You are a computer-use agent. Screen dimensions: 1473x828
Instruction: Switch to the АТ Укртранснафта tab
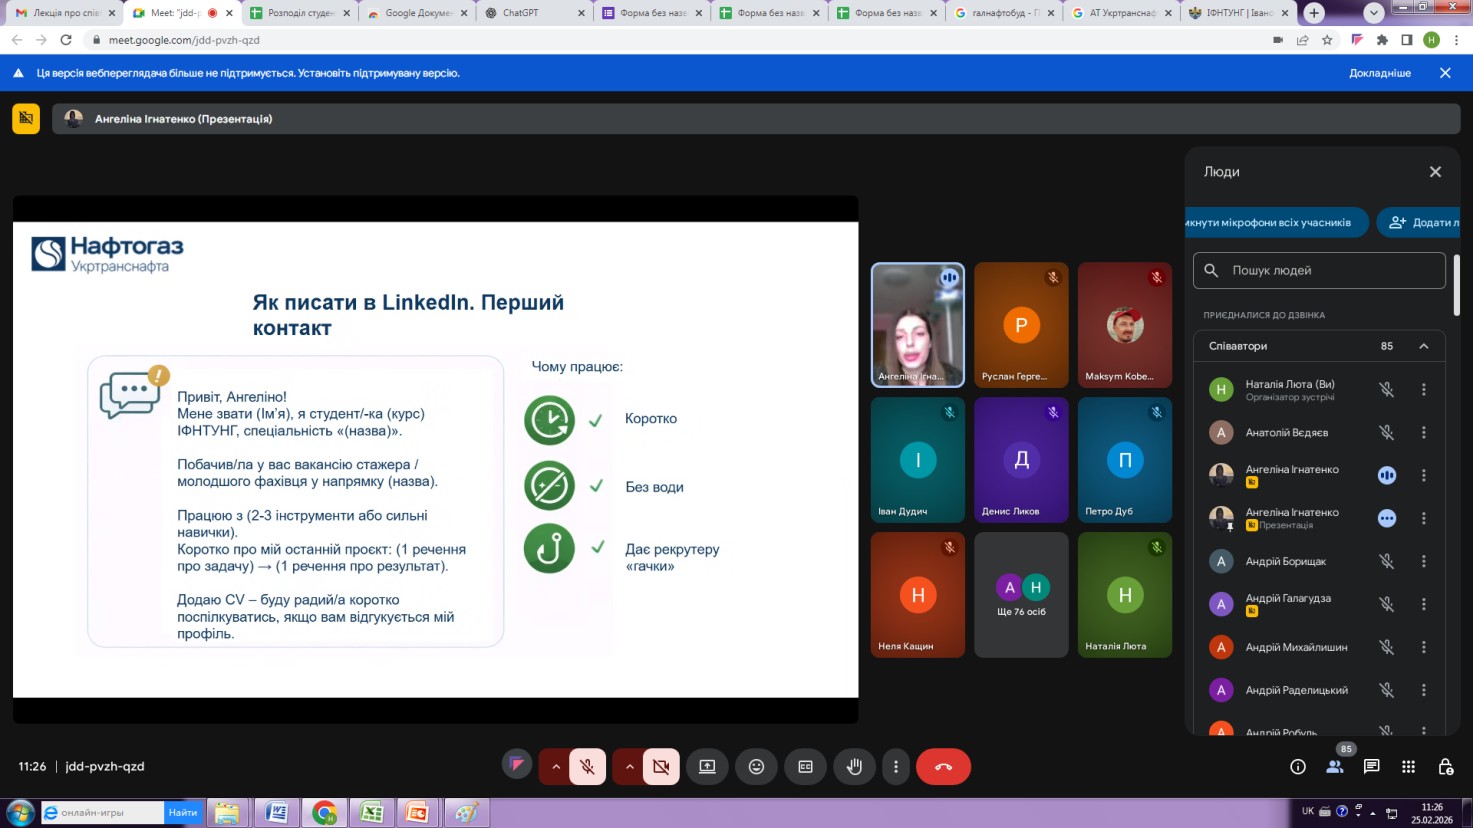coord(1120,13)
